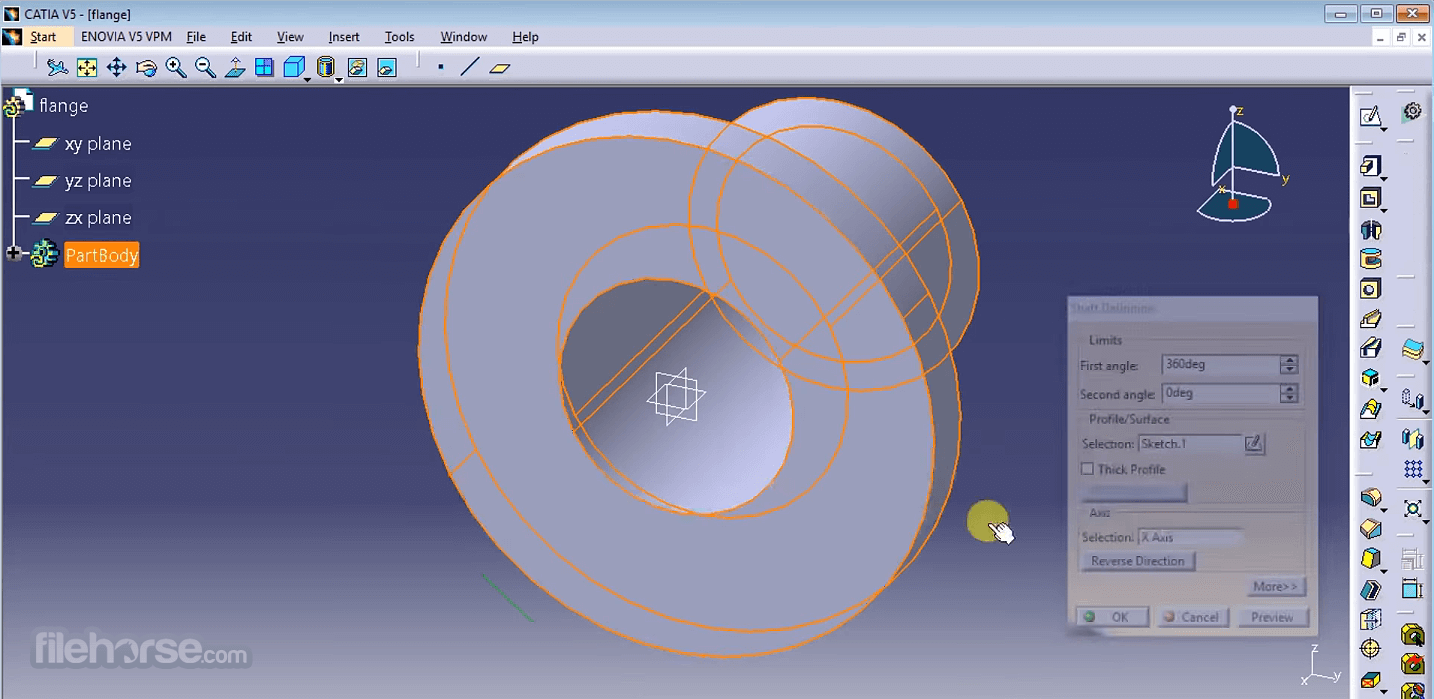Select the Rotate view tool
Image resolution: width=1434 pixels, height=699 pixels.
point(146,67)
